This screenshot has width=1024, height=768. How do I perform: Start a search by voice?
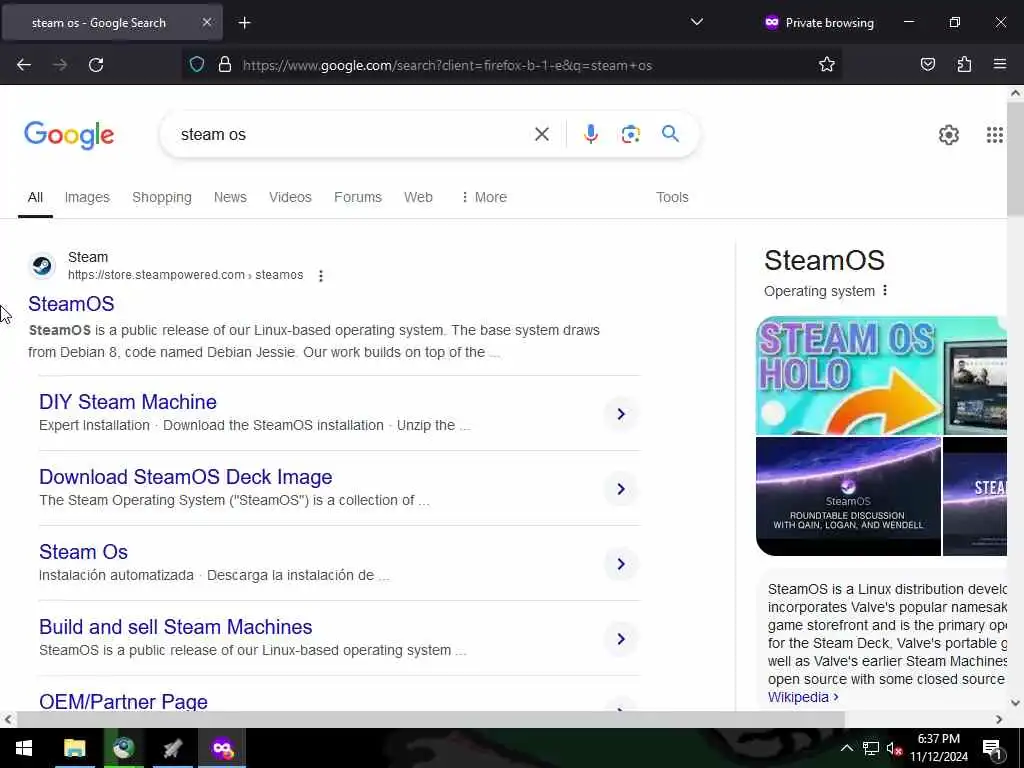tap(590, 134)
